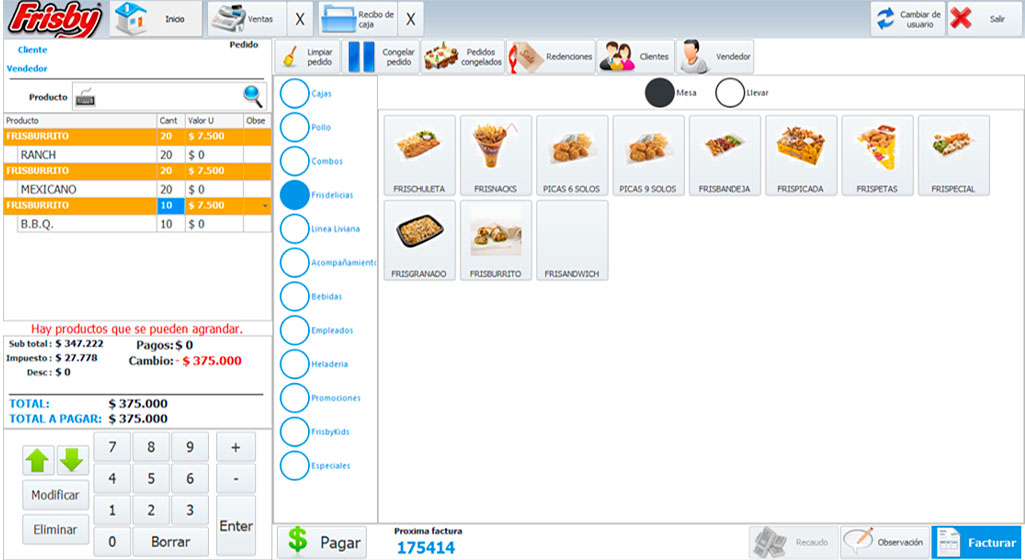Screen dimensions: 1025x560
Task: Select the B.B.Q. order row
Action: (137, 223)
